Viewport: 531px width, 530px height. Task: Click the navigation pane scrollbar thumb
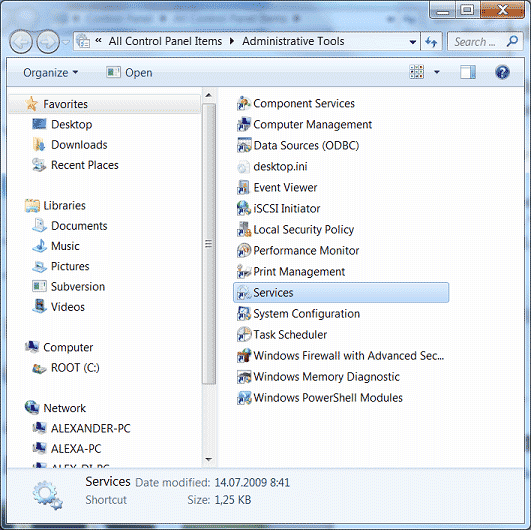[209, 244]
